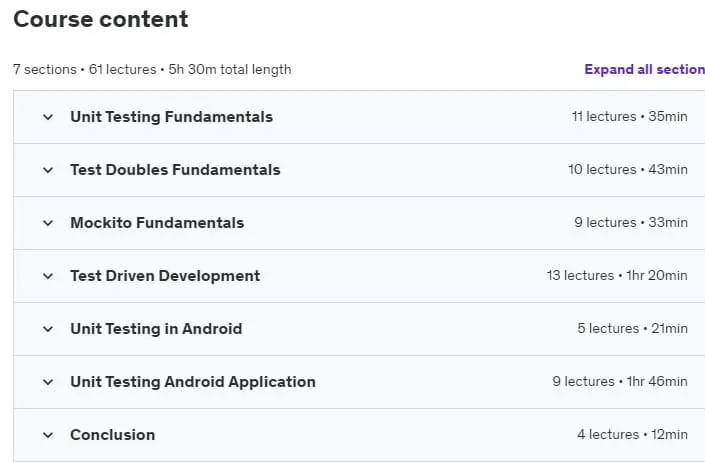Click the 4 lectures 12min summary
The width and height of the screenshot is (705, 462).
click(x=632, y=435)
